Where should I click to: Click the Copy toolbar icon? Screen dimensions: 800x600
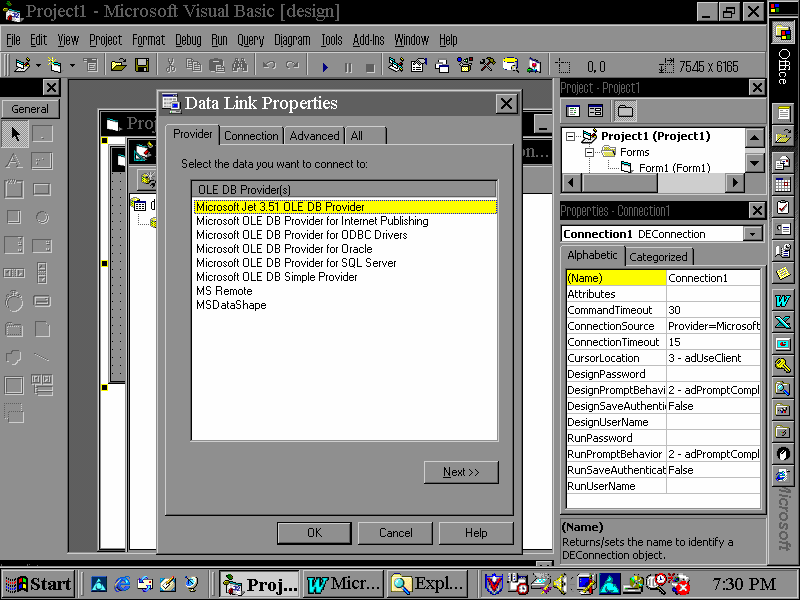[x=194, y=65]
